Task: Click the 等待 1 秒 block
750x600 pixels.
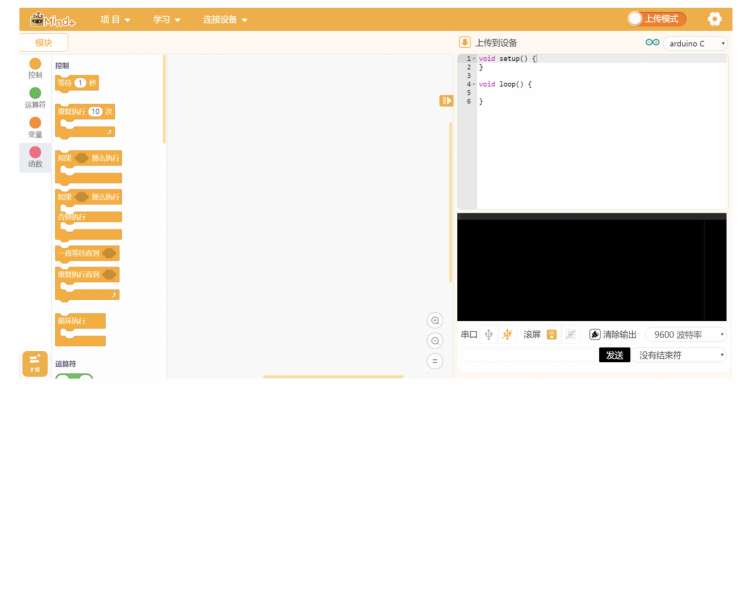Action: click(77, 83)
